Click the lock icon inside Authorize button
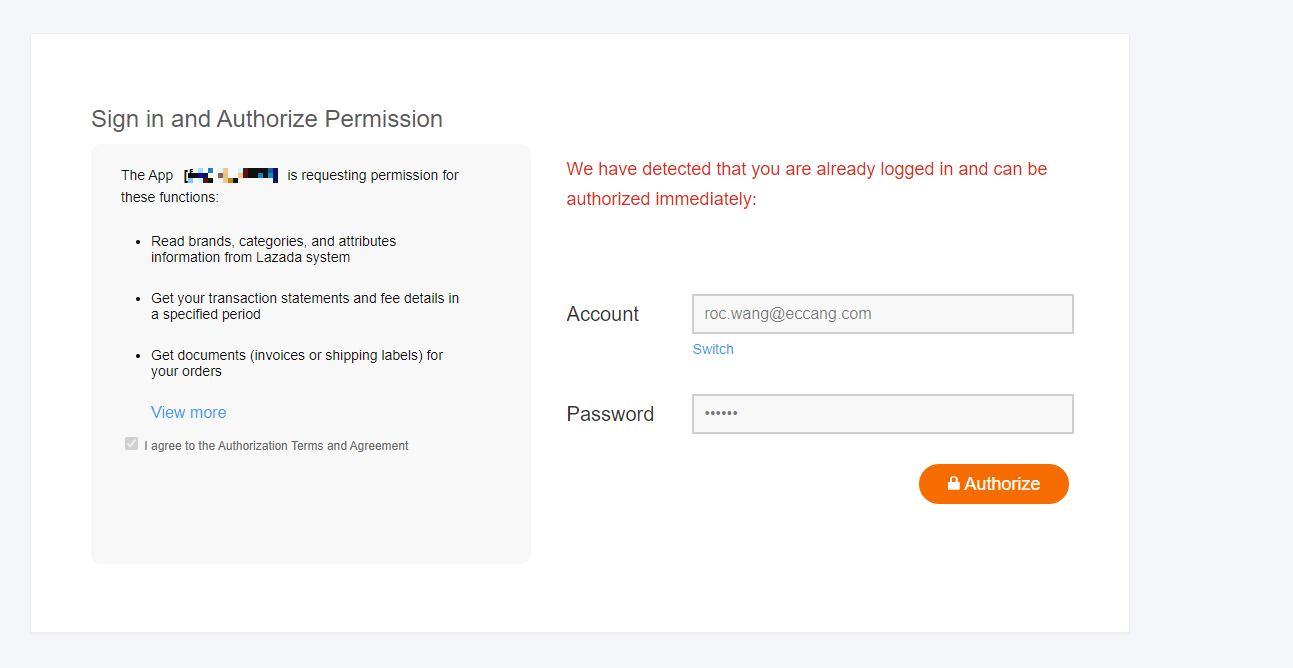 [x=954, y=483]
